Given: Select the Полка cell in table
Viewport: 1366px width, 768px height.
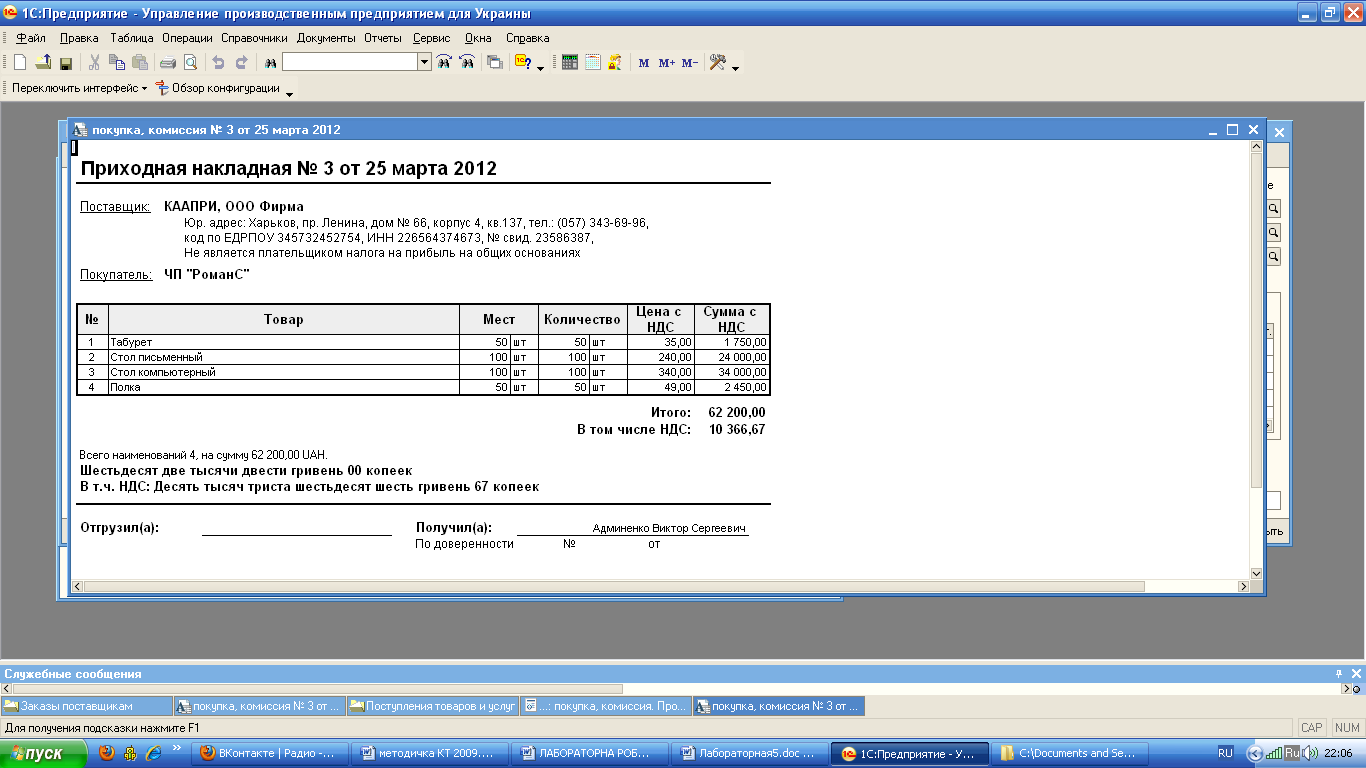Looking at the screenshot, I should click(x=283, y=387).
